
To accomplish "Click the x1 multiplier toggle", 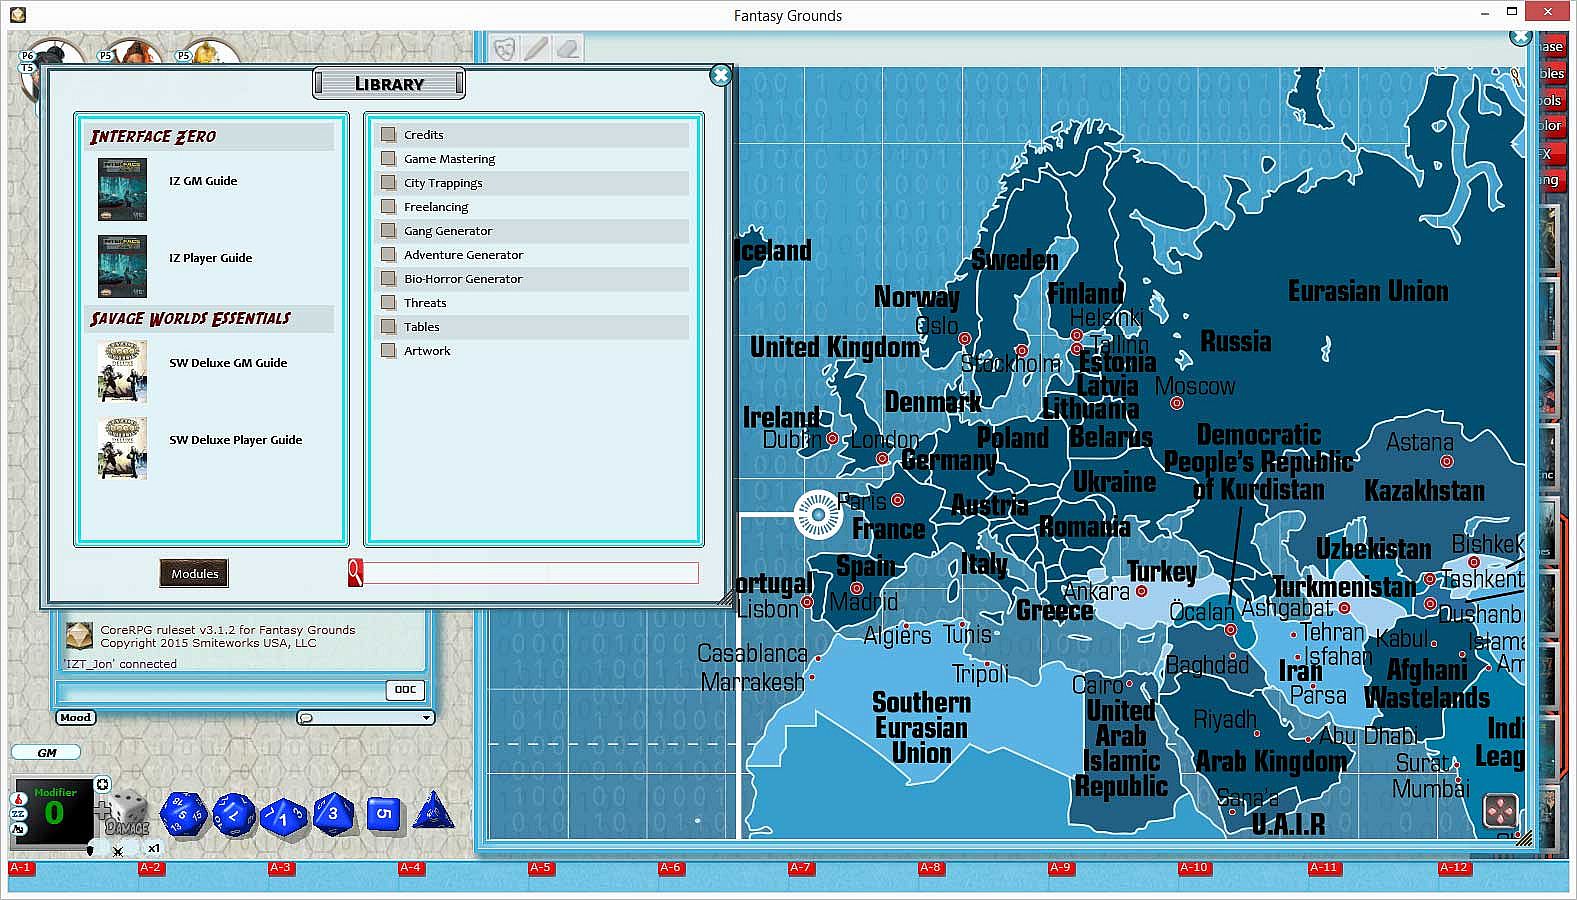I will pyautogui.click(x=153, y=848).
